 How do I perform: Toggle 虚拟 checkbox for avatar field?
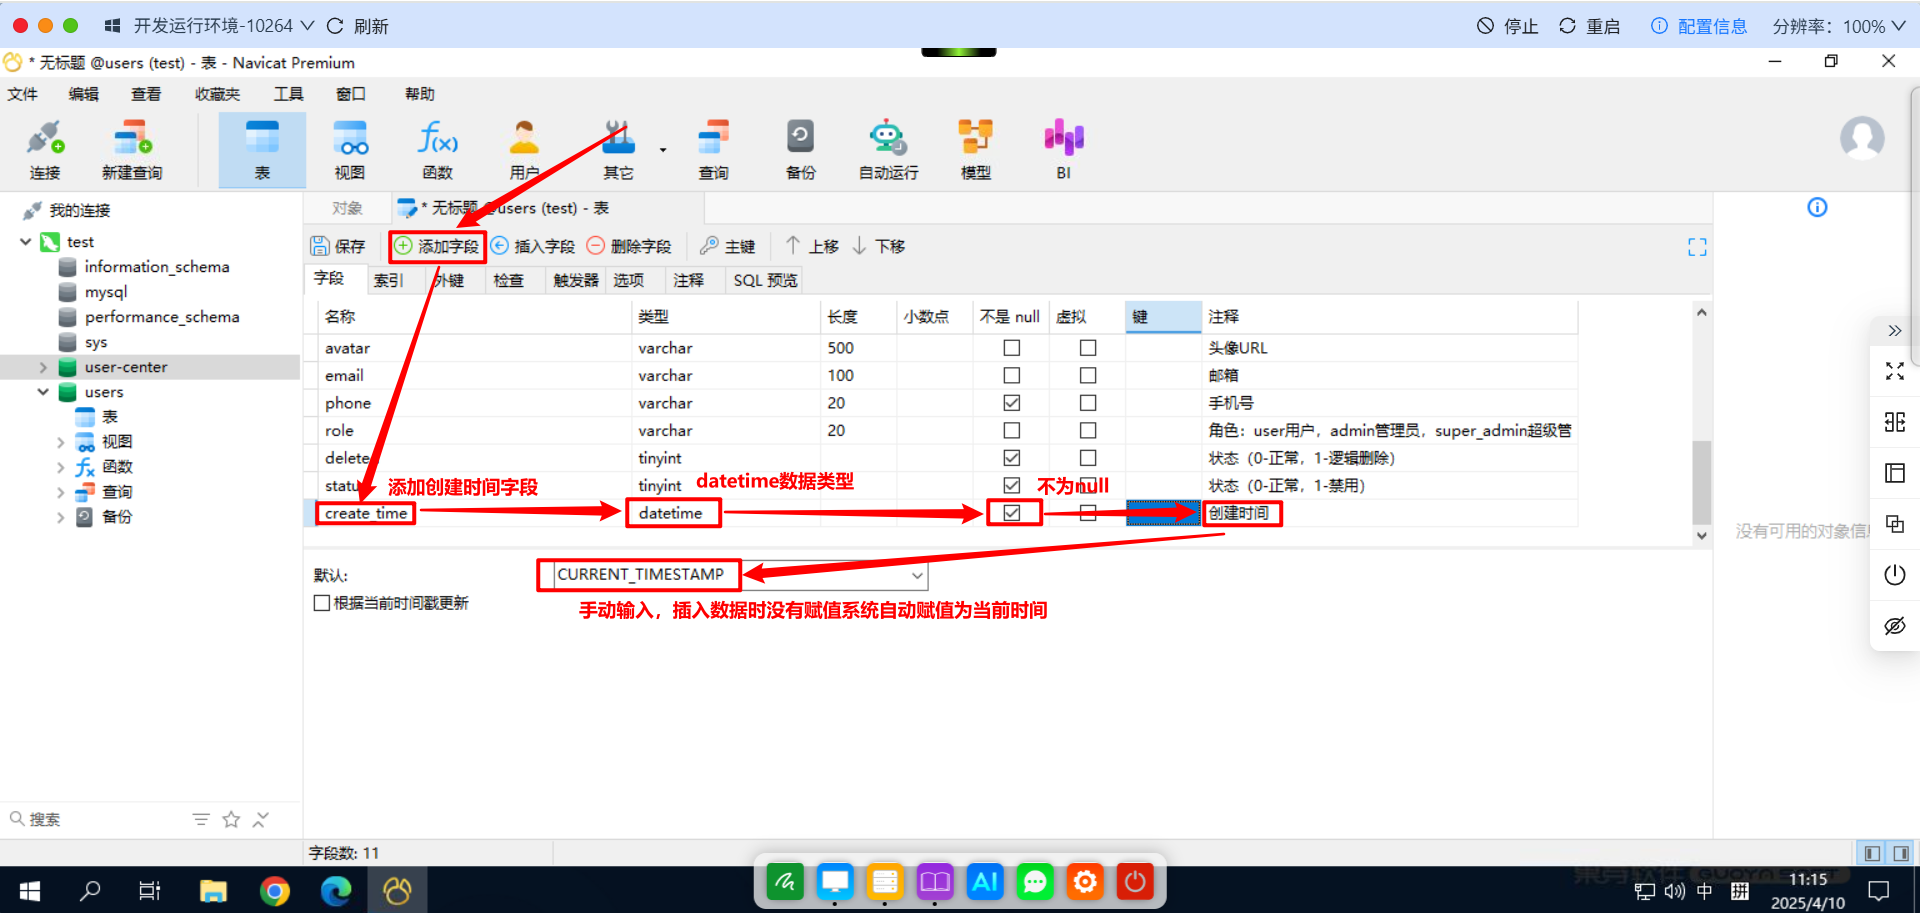(x=1088, y=348)
